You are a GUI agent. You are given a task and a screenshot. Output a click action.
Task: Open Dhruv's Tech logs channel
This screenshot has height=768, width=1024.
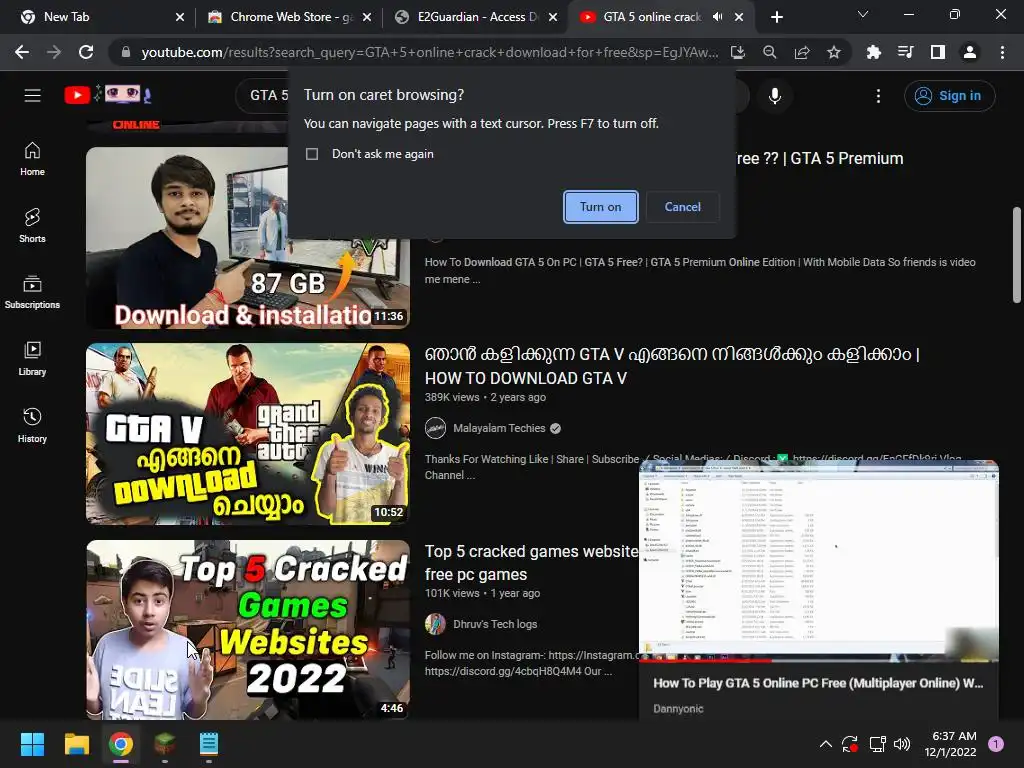pyautogui.click(x=495, y=624)
